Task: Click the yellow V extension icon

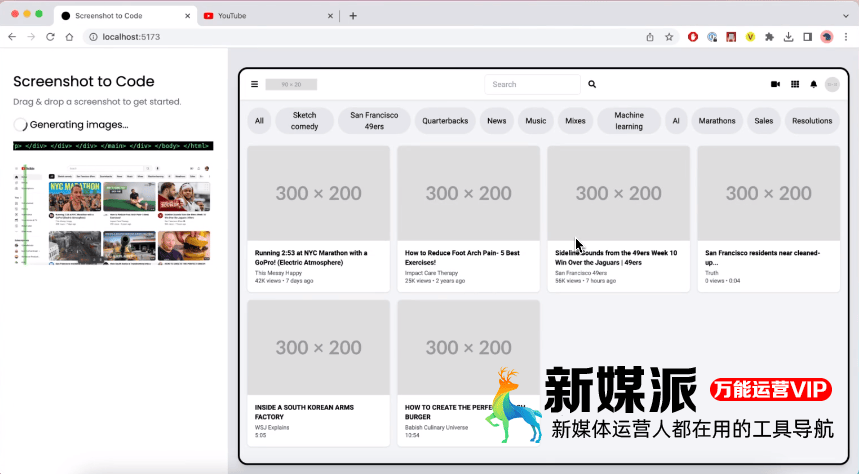Action: tap(750, 37)
